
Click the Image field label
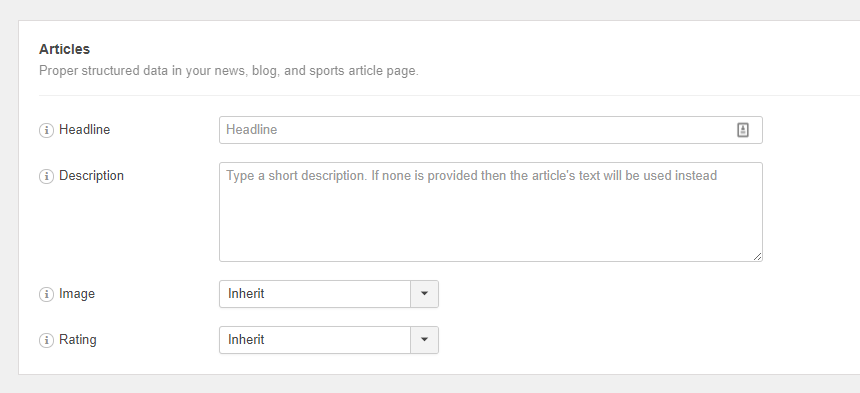(77, 294)
